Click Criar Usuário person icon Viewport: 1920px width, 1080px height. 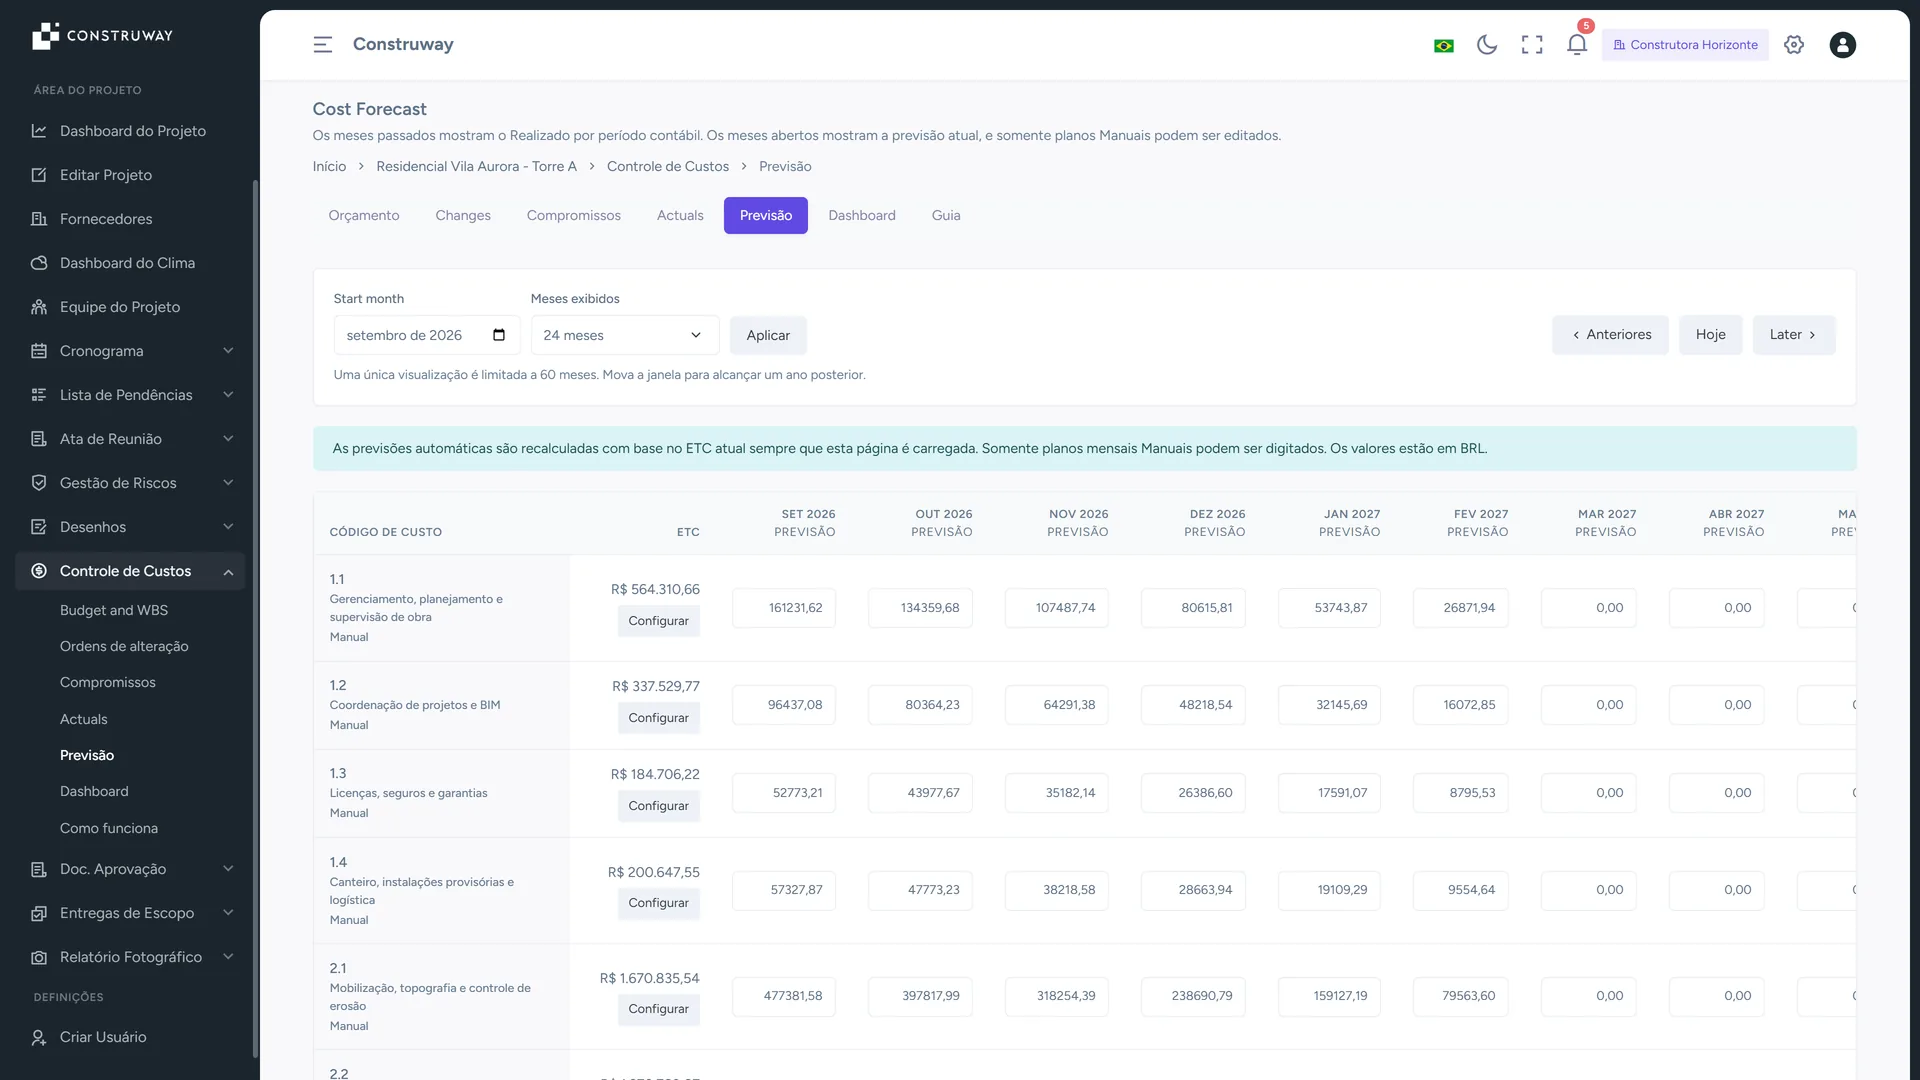point(39,1037)
